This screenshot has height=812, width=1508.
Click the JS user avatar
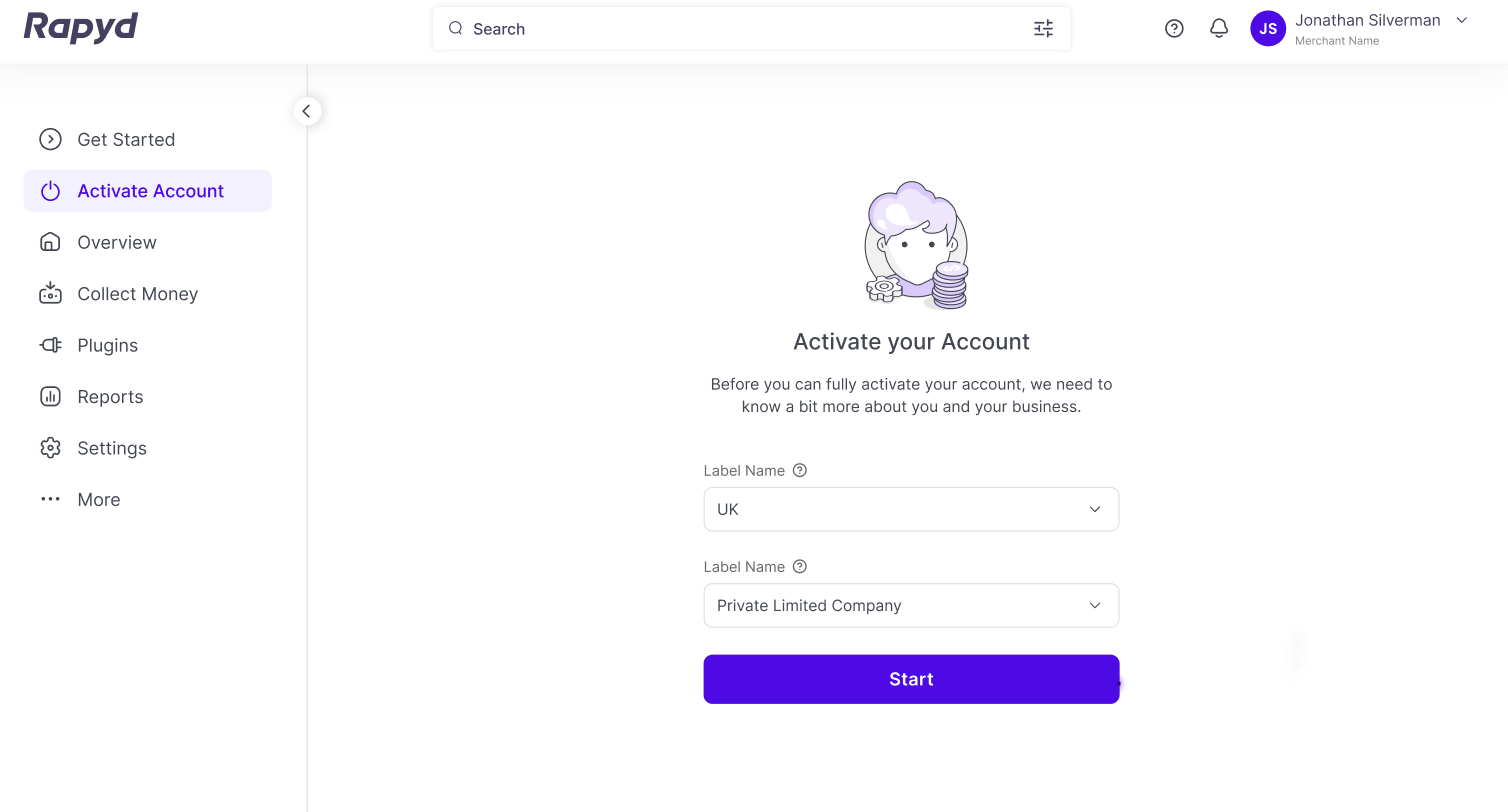click(1267, 29)
